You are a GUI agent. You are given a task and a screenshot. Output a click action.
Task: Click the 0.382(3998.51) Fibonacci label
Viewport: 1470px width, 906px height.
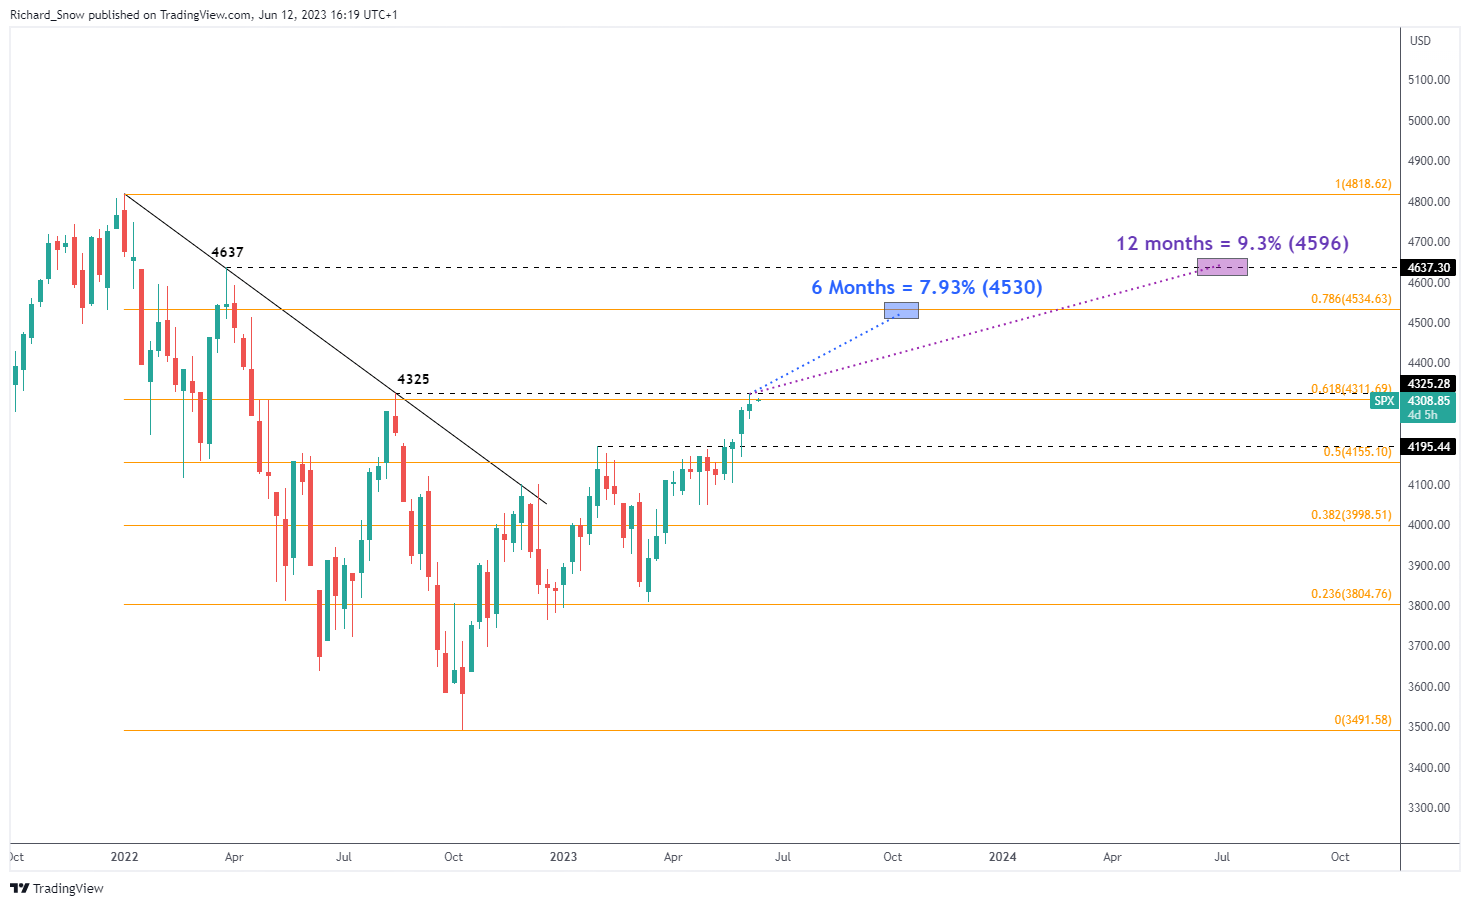coord(1351,515)
